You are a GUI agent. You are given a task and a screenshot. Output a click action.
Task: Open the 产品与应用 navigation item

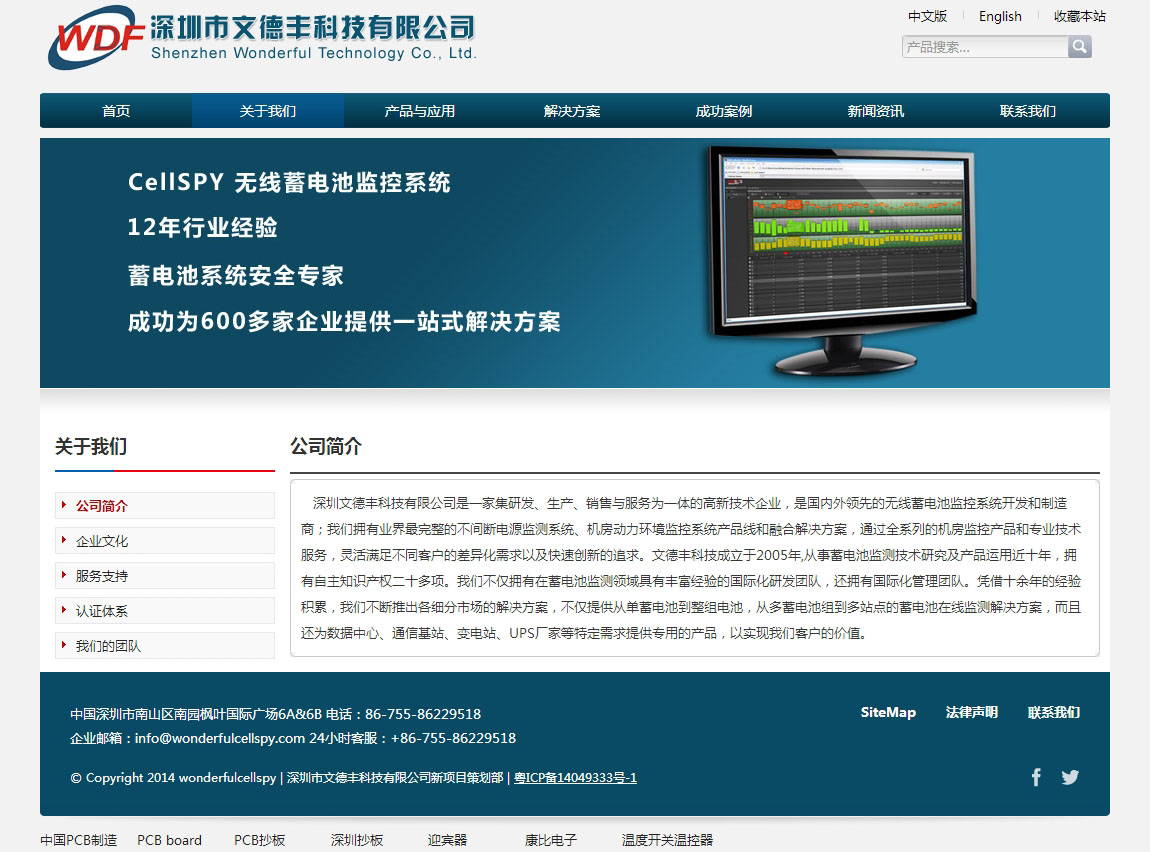pyautogui.click(x=420, y=111)
